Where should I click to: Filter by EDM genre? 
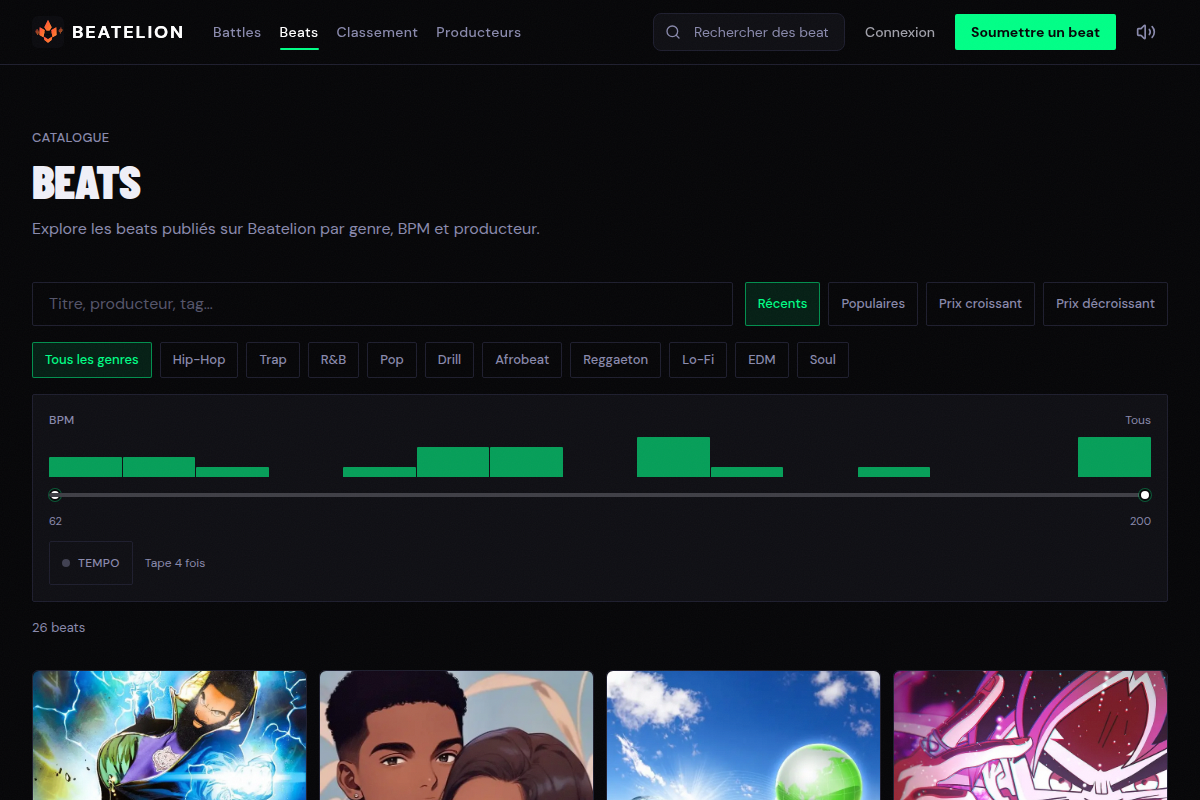[x=762, y=360]
